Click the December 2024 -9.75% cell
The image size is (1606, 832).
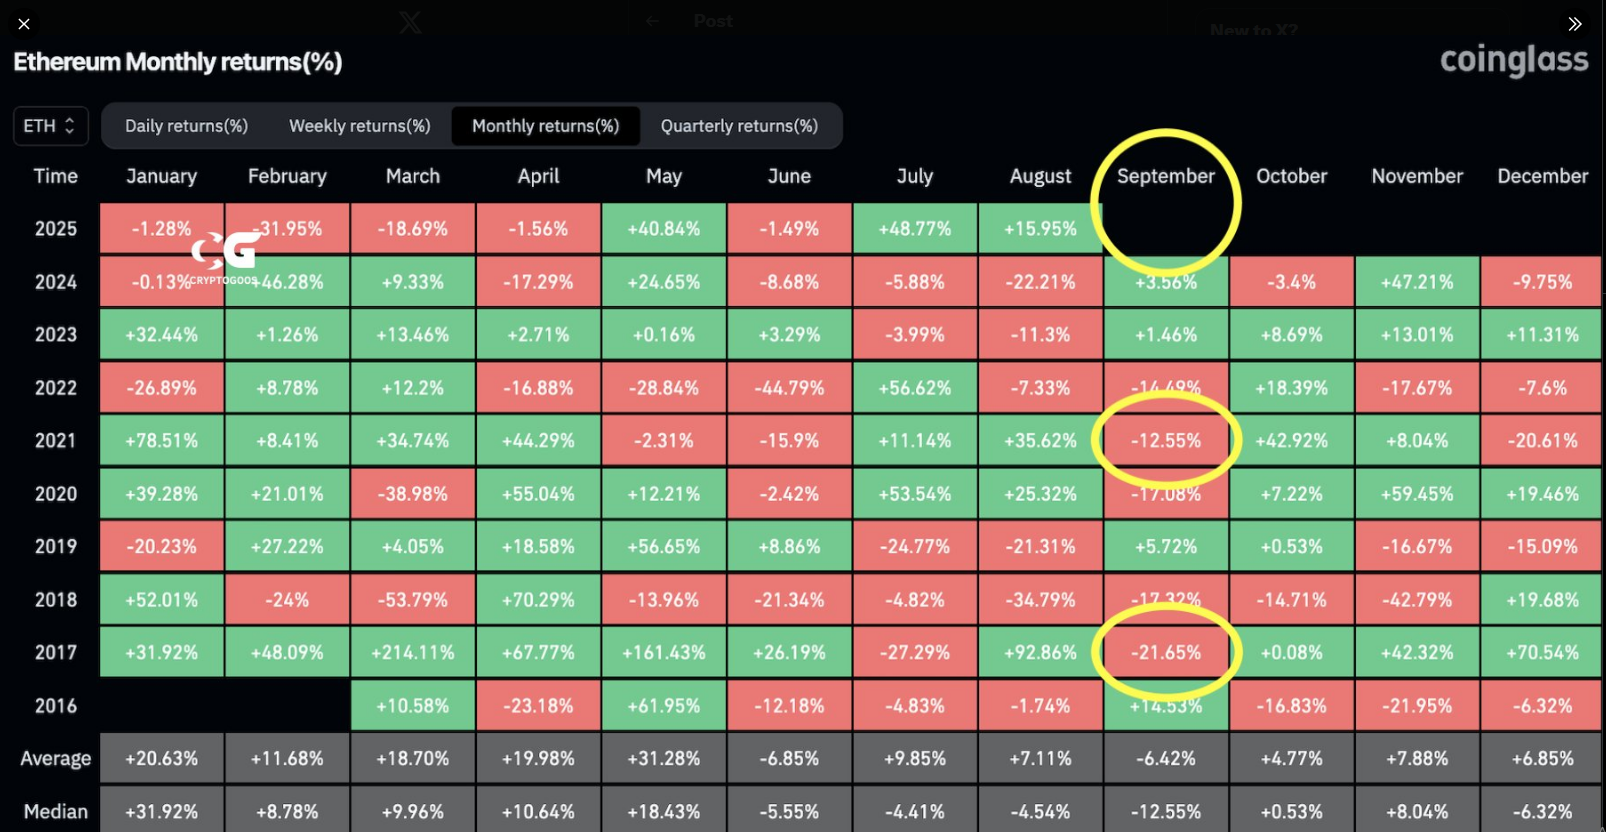click(x=1542, y=282)
